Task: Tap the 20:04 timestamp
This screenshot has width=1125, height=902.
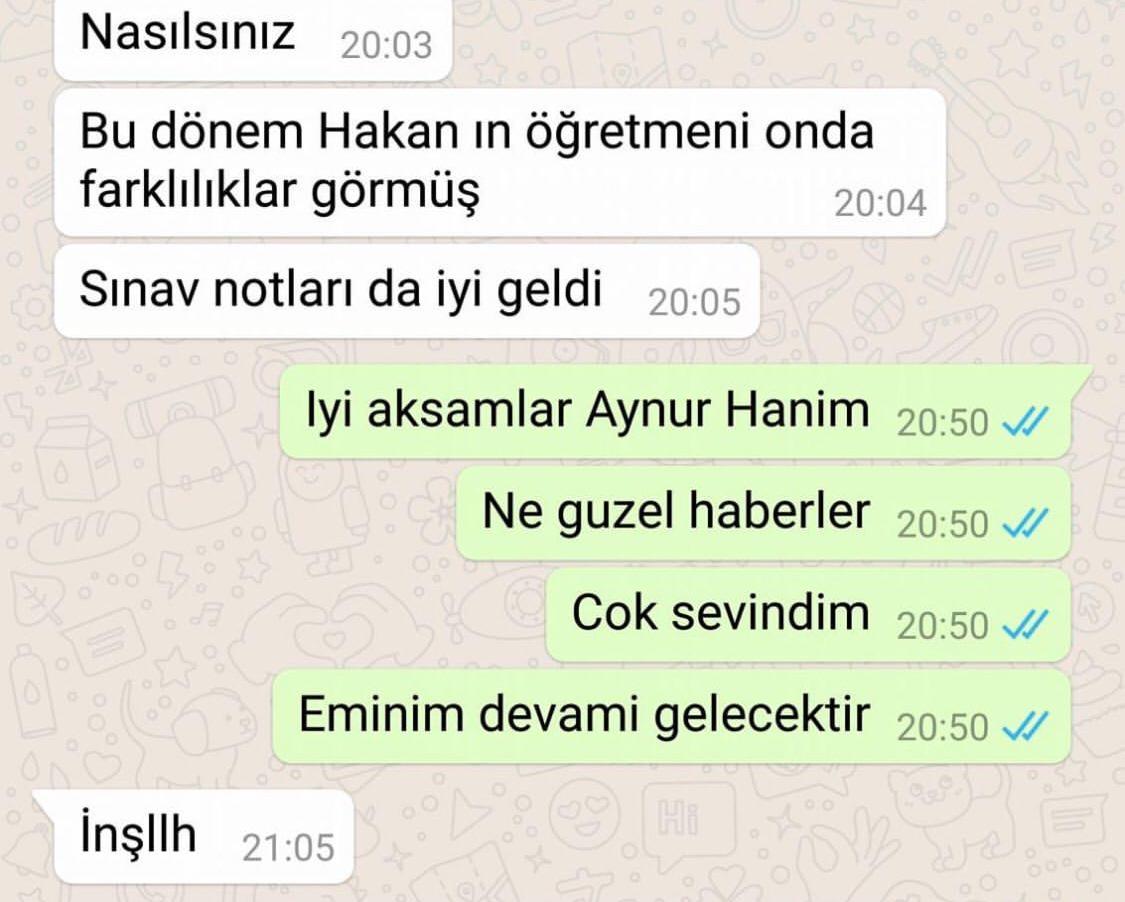Action: click(x=880, y=203)
